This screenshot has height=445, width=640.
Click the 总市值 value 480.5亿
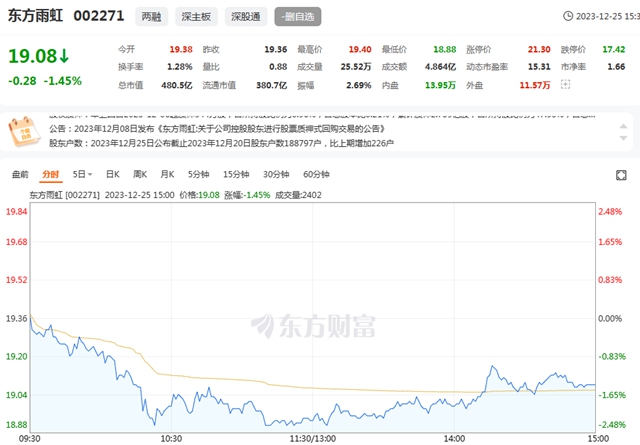pos(177,85)
